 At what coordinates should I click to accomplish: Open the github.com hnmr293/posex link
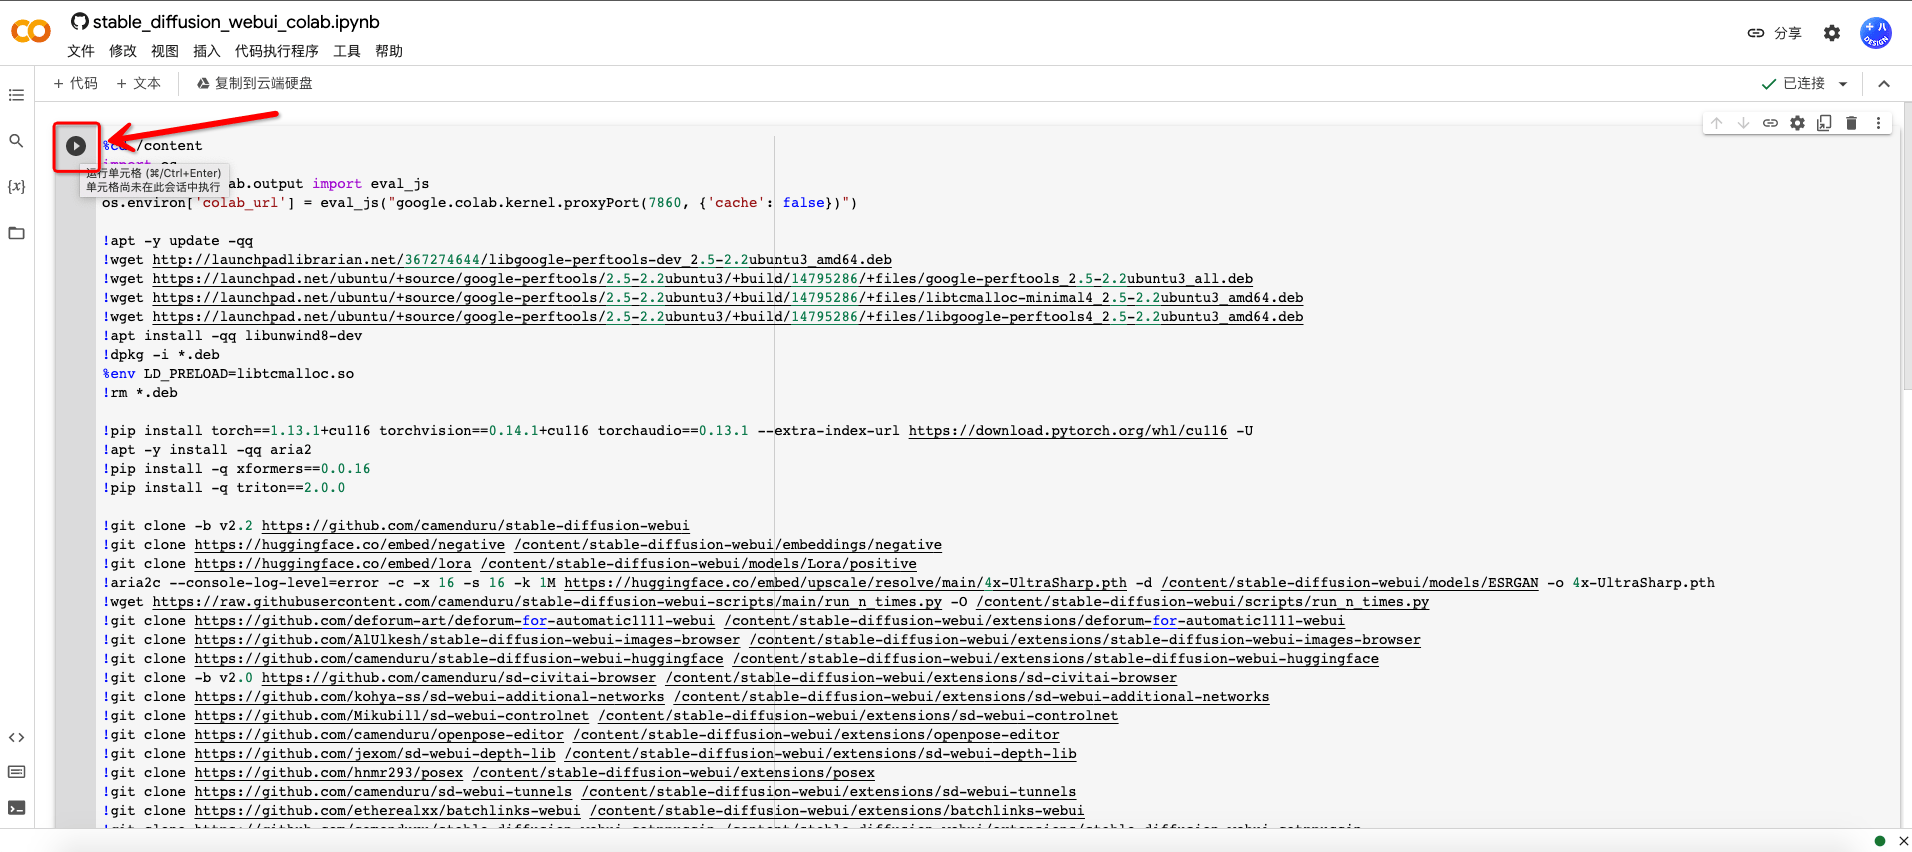(329, 773)
